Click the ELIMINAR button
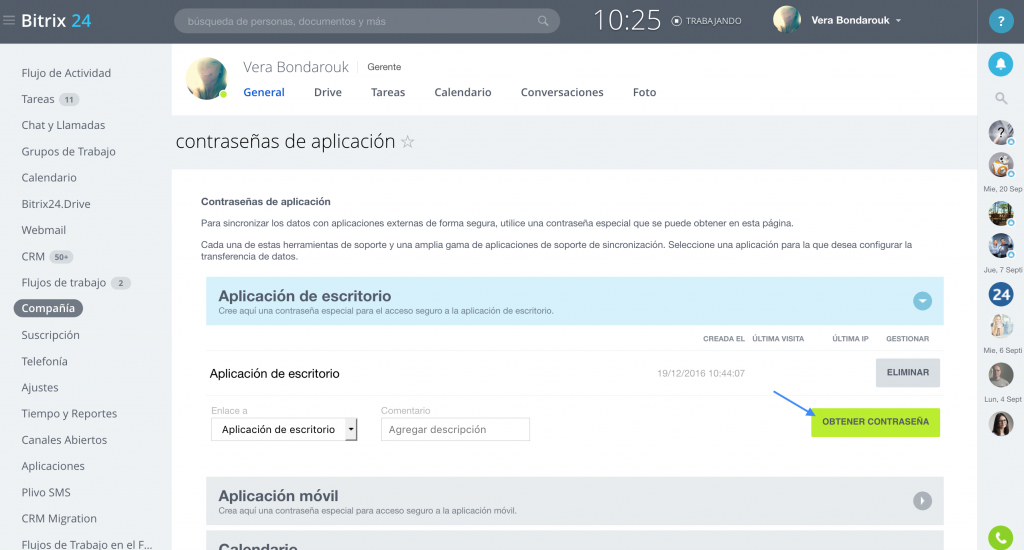1024x550 pixels. point(908,372)
